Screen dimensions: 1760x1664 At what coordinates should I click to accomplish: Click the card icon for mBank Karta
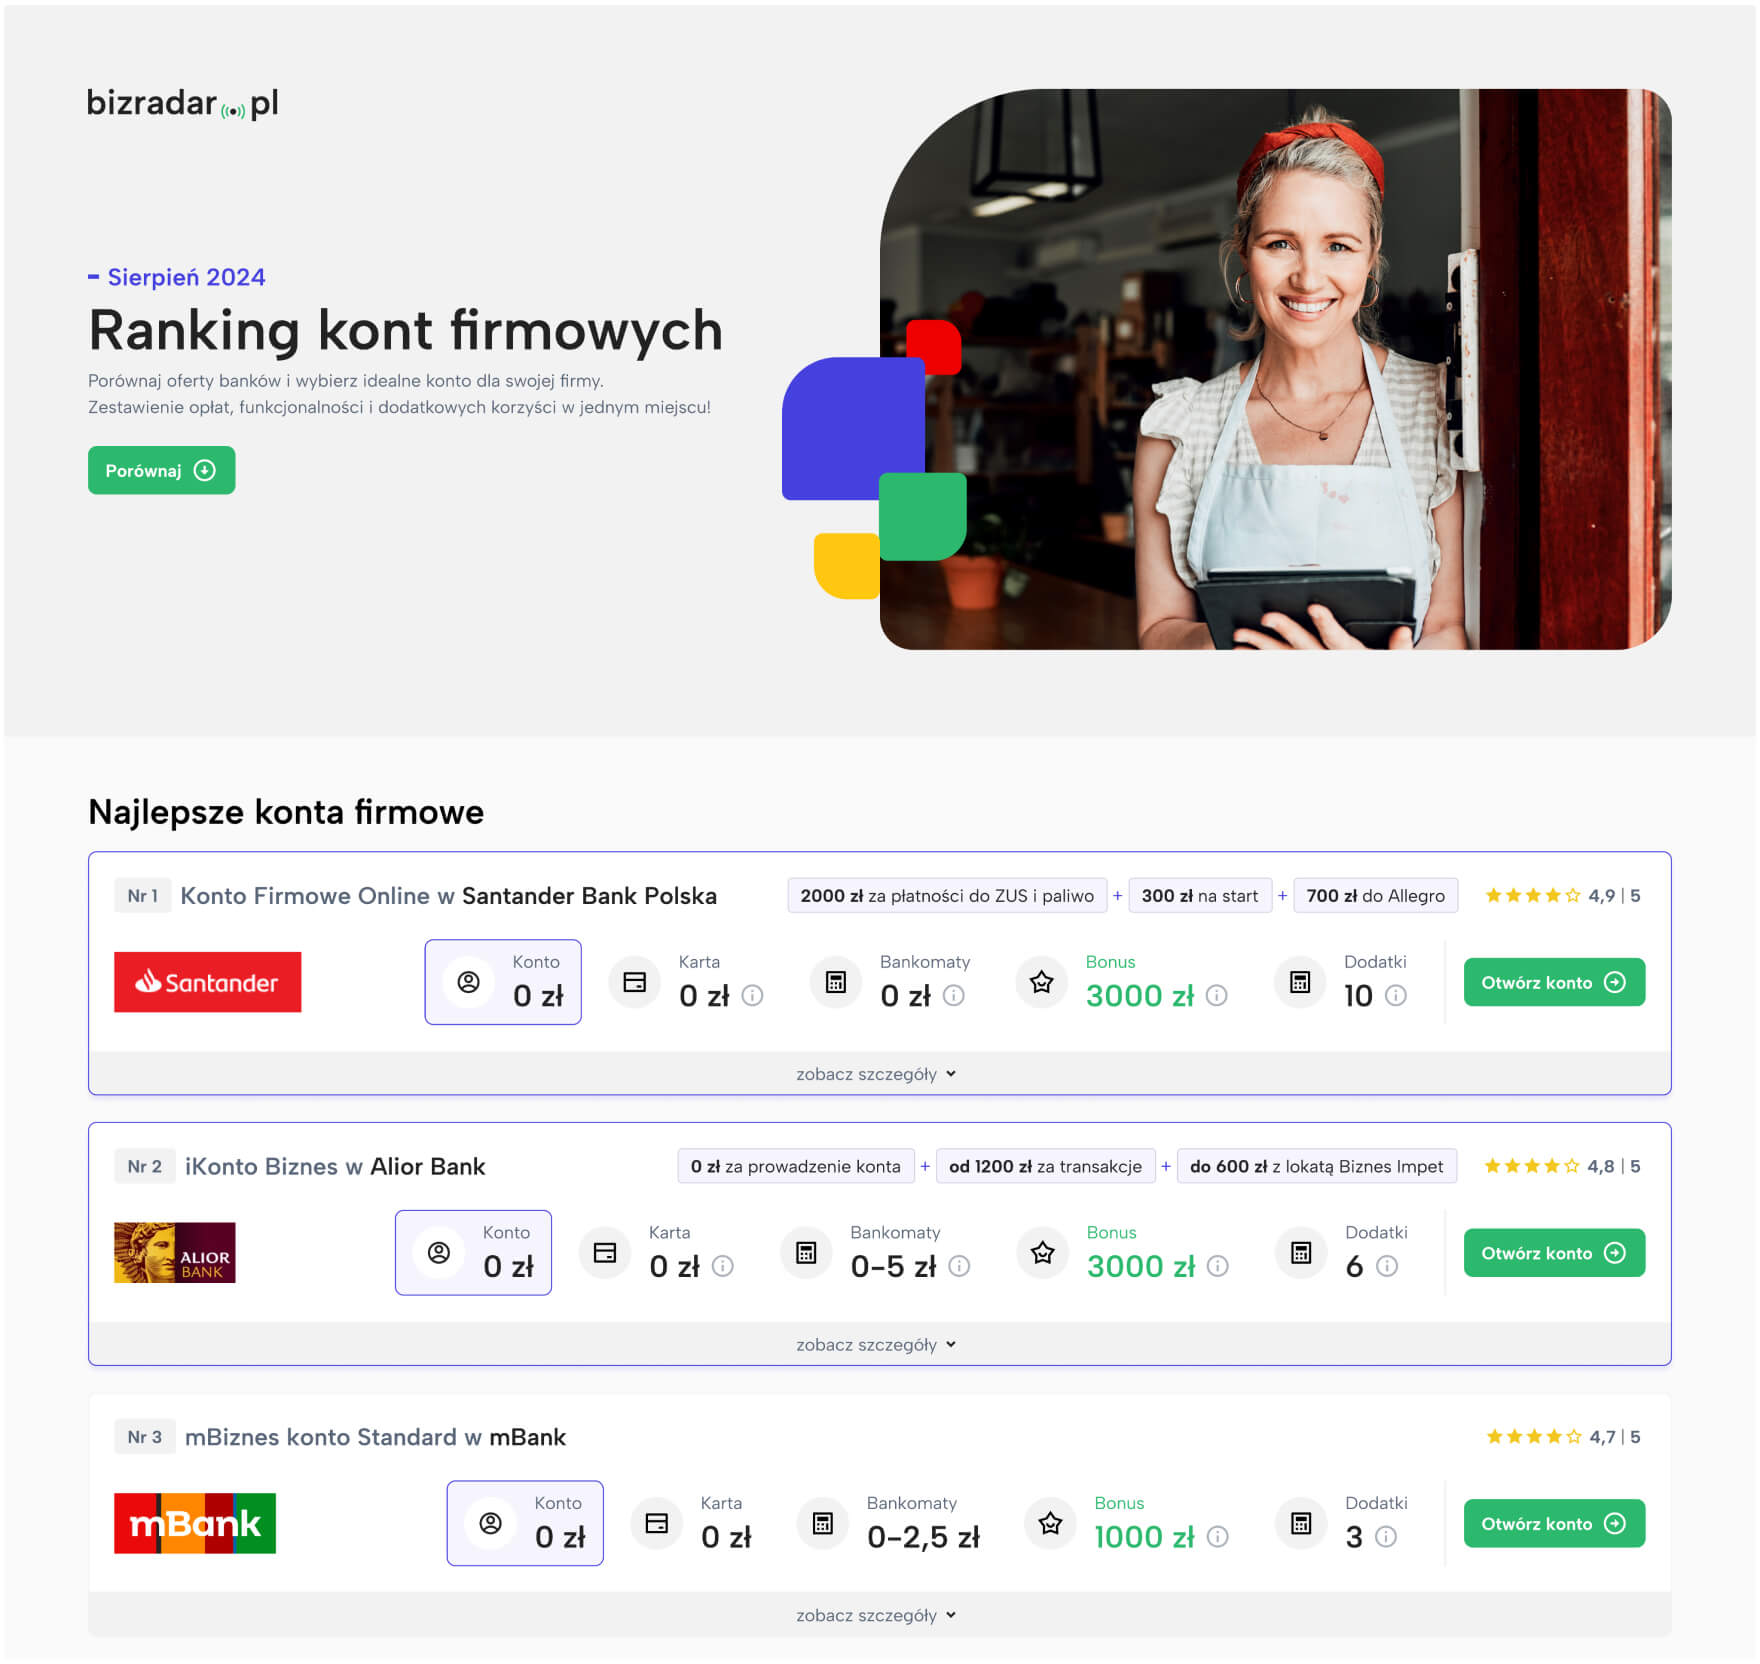tap(657, 1524)
